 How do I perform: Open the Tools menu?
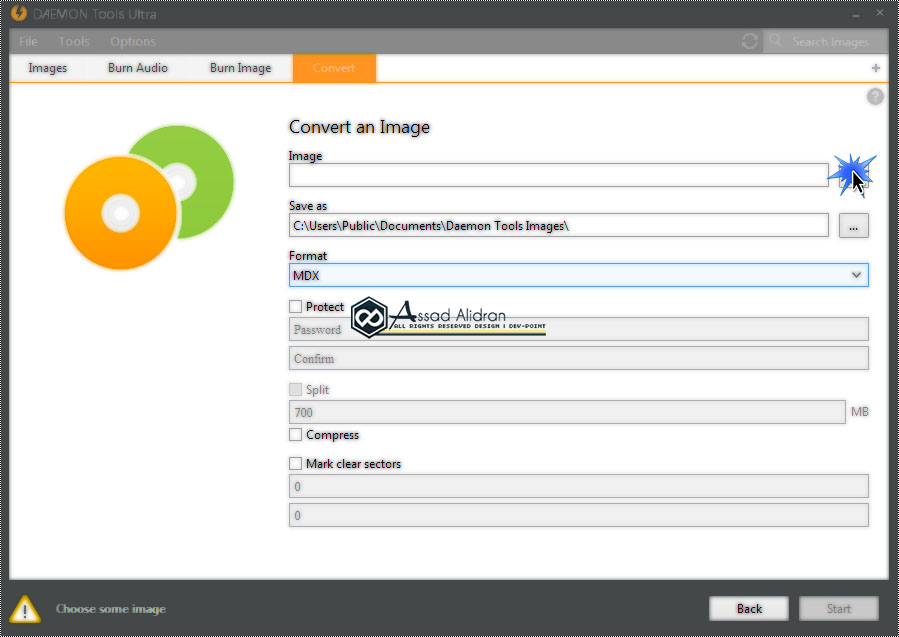click(74, 41)
